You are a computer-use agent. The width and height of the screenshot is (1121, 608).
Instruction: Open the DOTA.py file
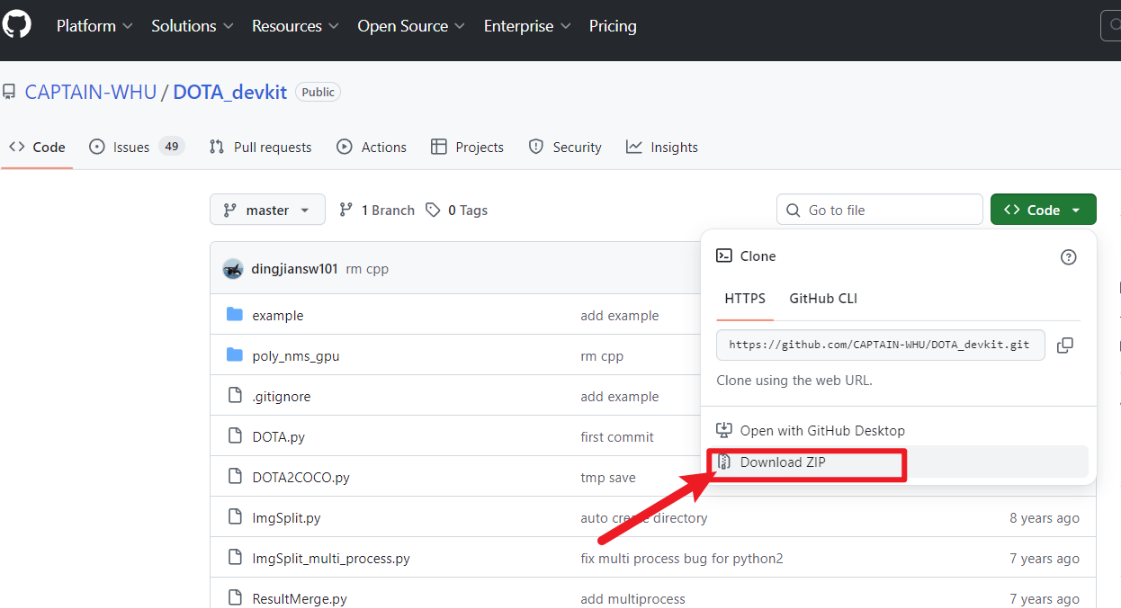279,437
